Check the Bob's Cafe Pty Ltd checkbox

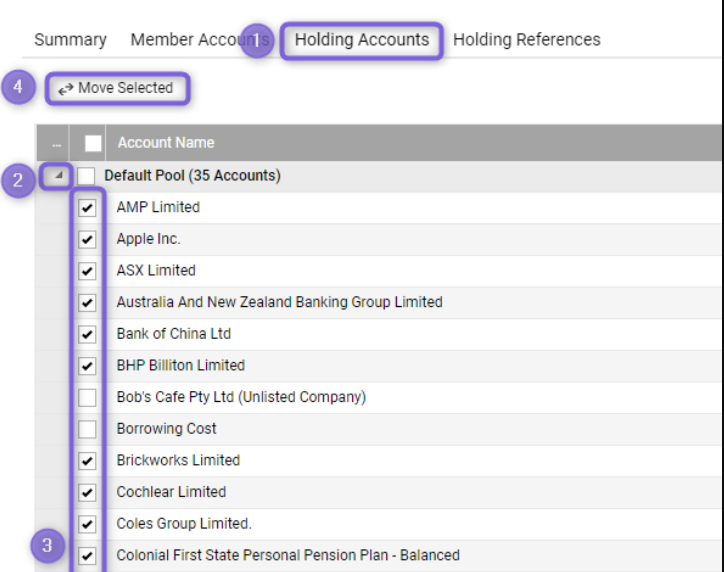pos(87,397)
